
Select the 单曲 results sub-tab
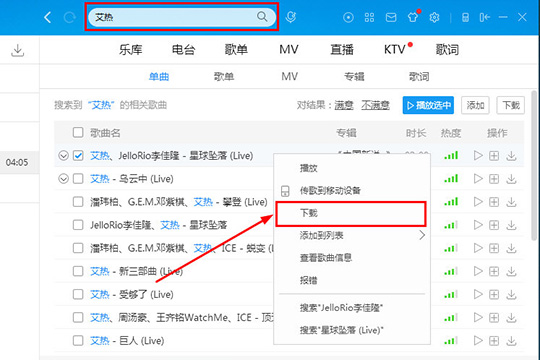(159, 76)
